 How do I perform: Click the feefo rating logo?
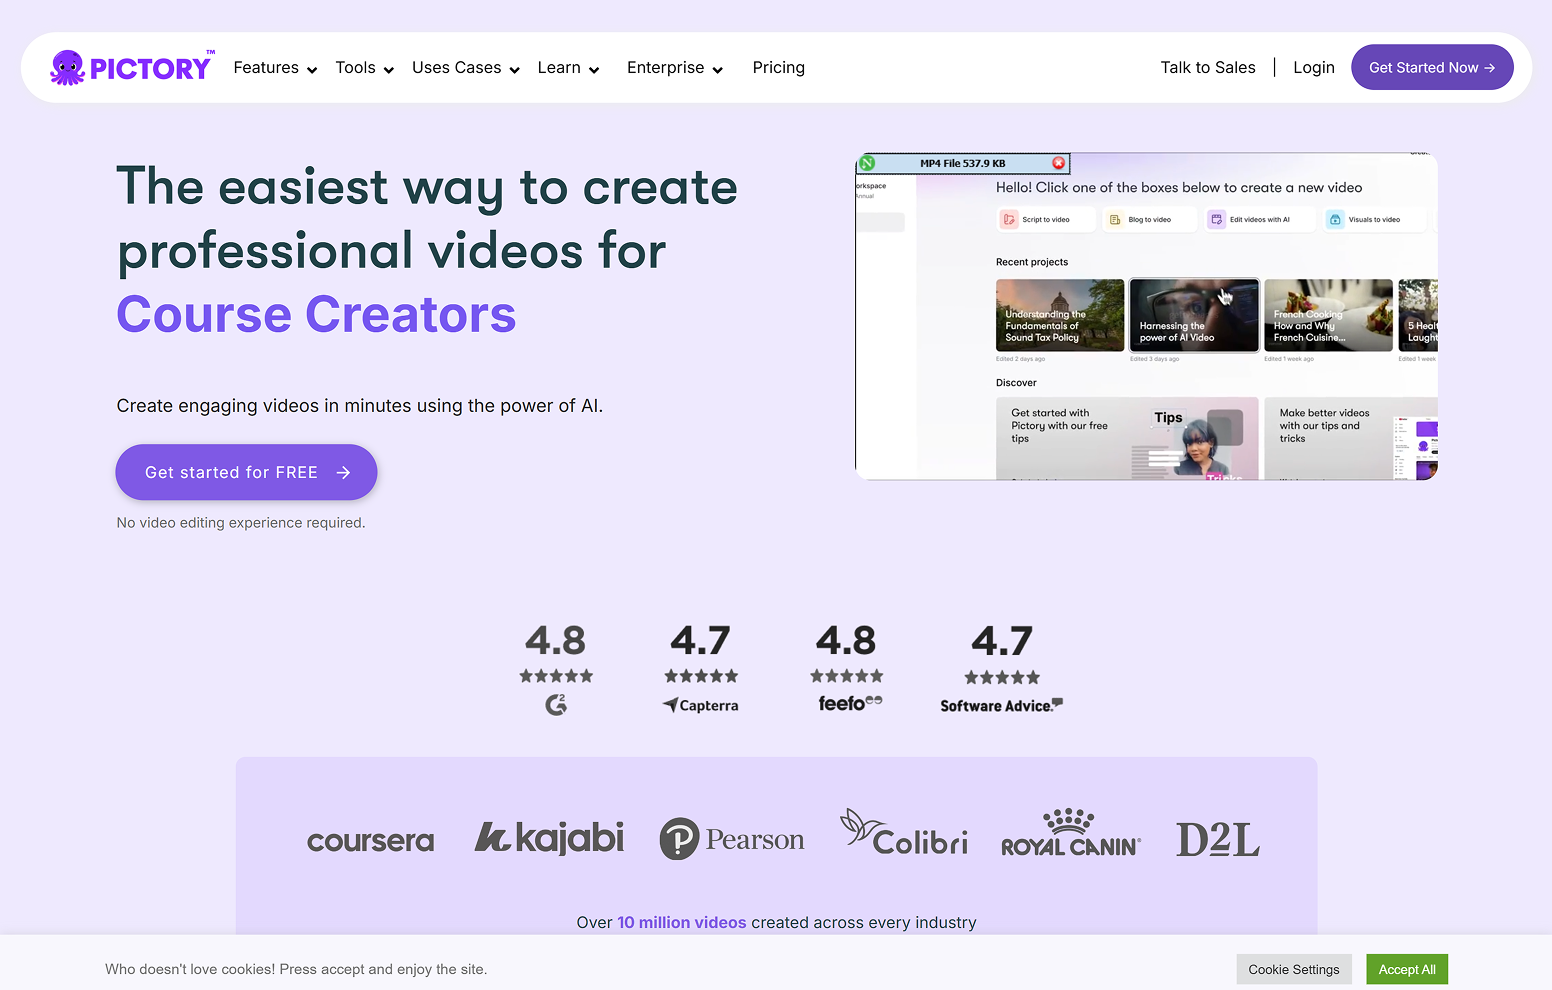tap(850, 703)
